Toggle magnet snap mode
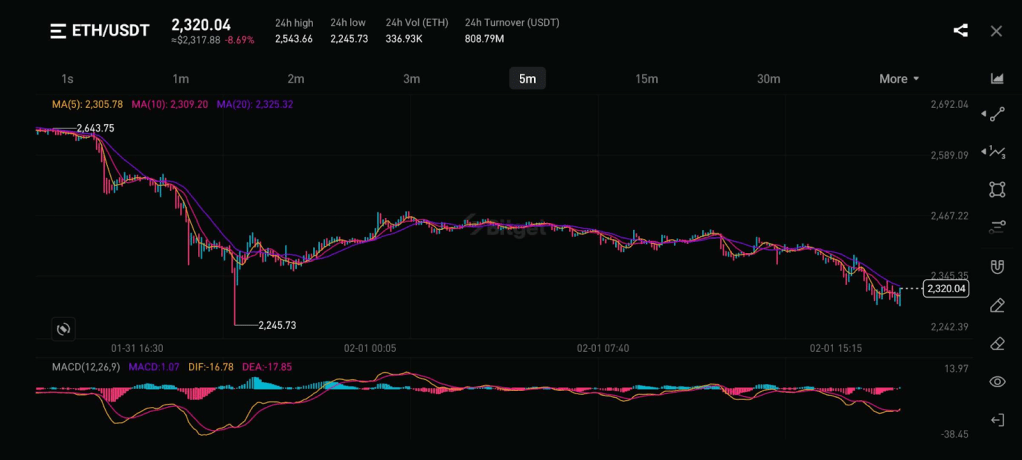 (x=997, y=266)
